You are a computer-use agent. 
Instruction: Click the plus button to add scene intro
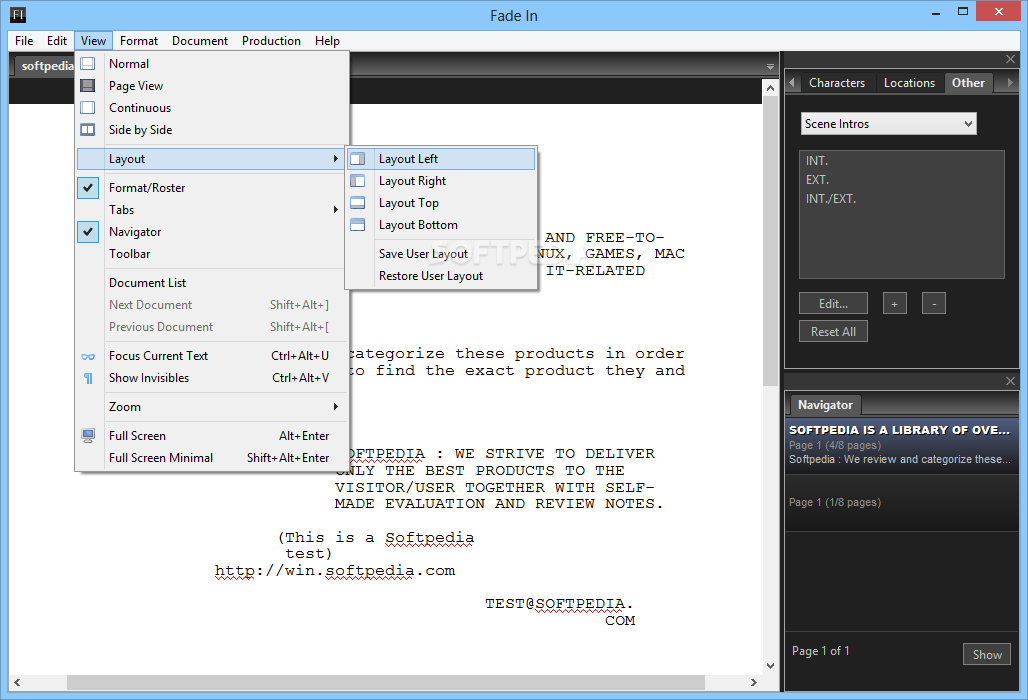894,303
